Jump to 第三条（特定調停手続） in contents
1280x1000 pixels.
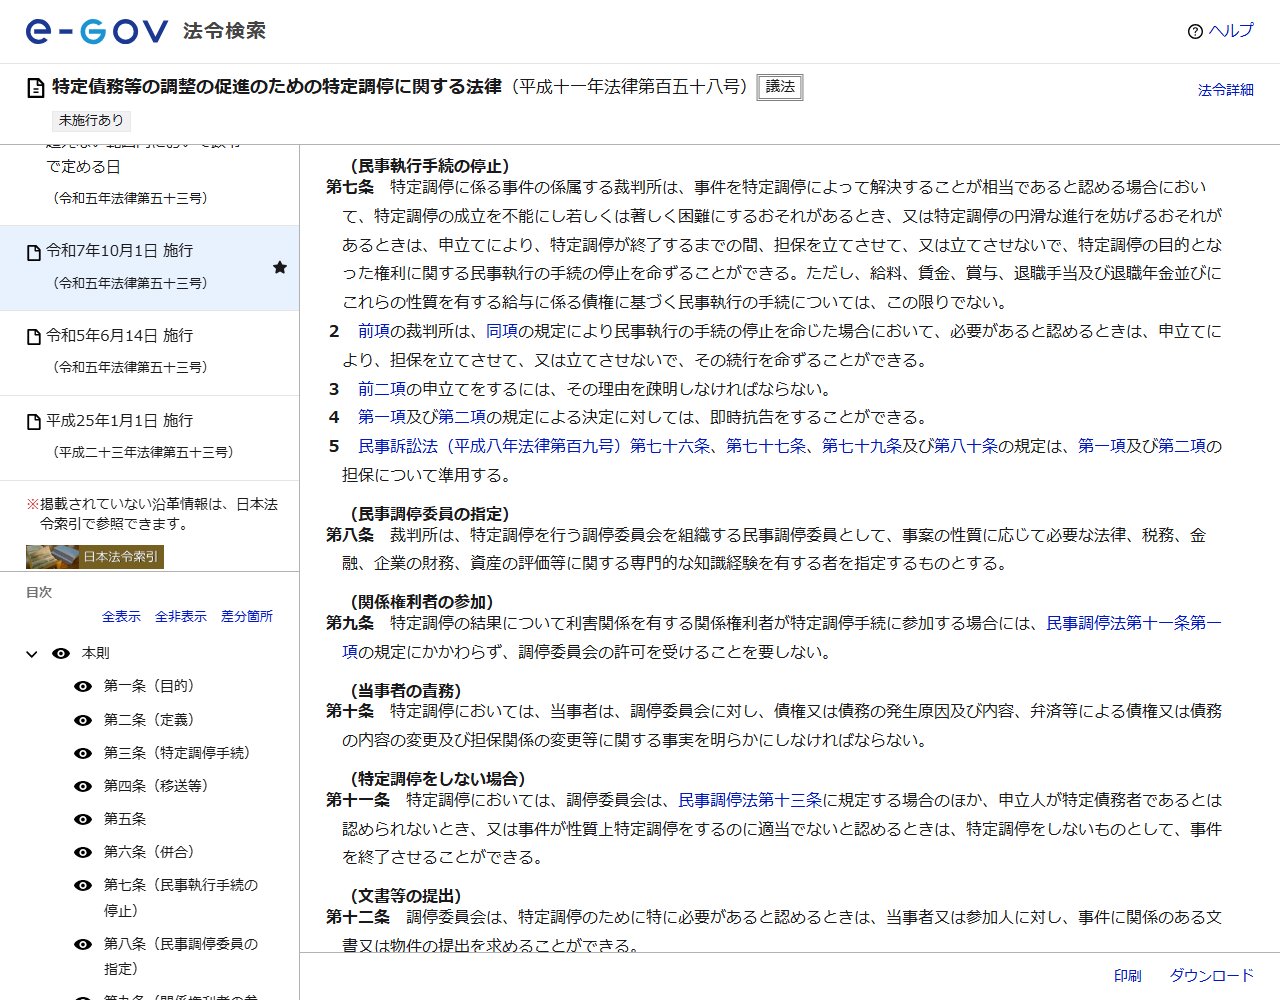(x=177, y=753)
